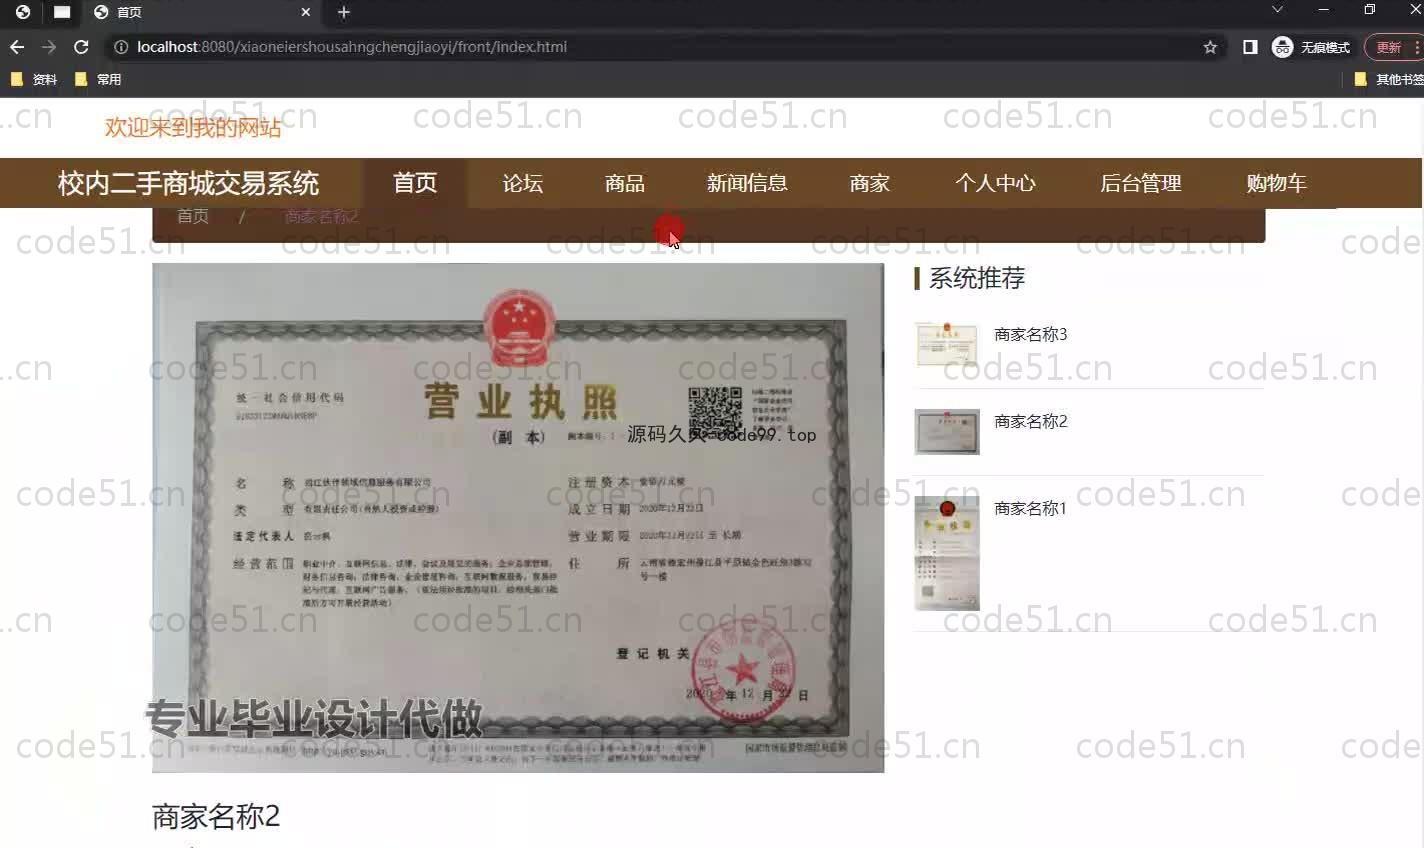Open recommended merchant 商家名称1 link
The width and height of the screenshot is (1424, 848).
[1030, 508]
